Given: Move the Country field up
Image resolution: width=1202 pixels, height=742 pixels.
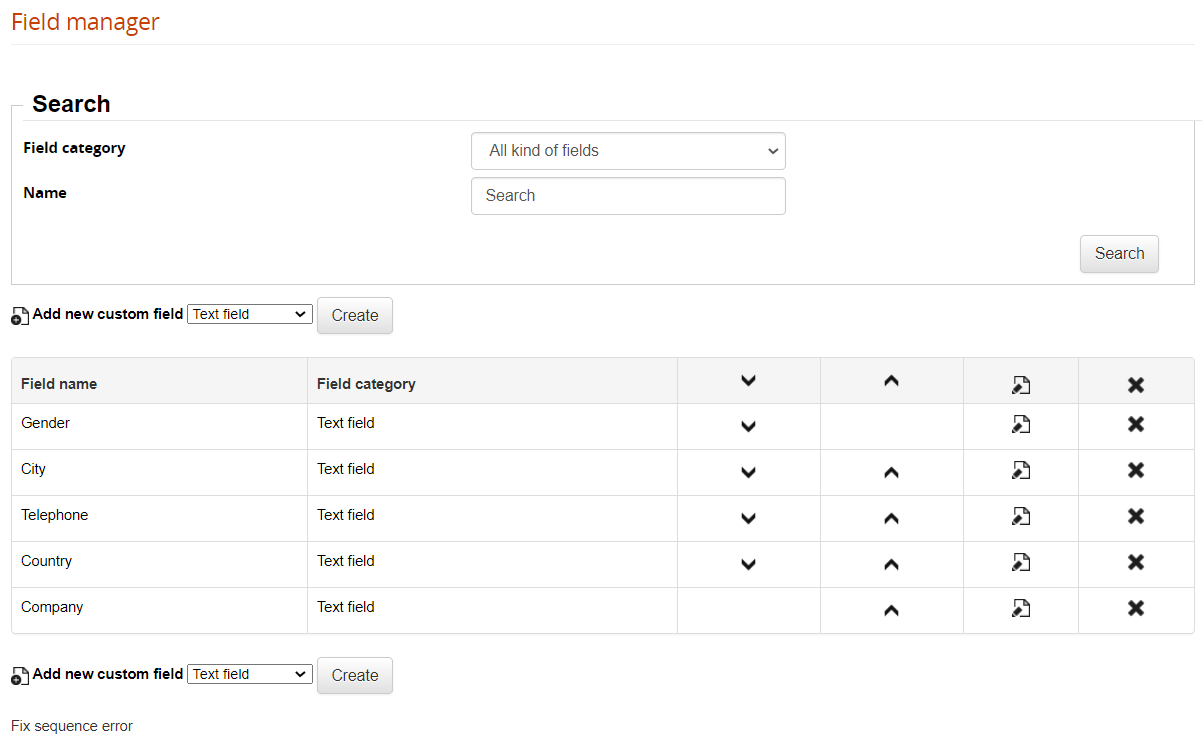Looking at the screenshot, I should coord(891,563).
